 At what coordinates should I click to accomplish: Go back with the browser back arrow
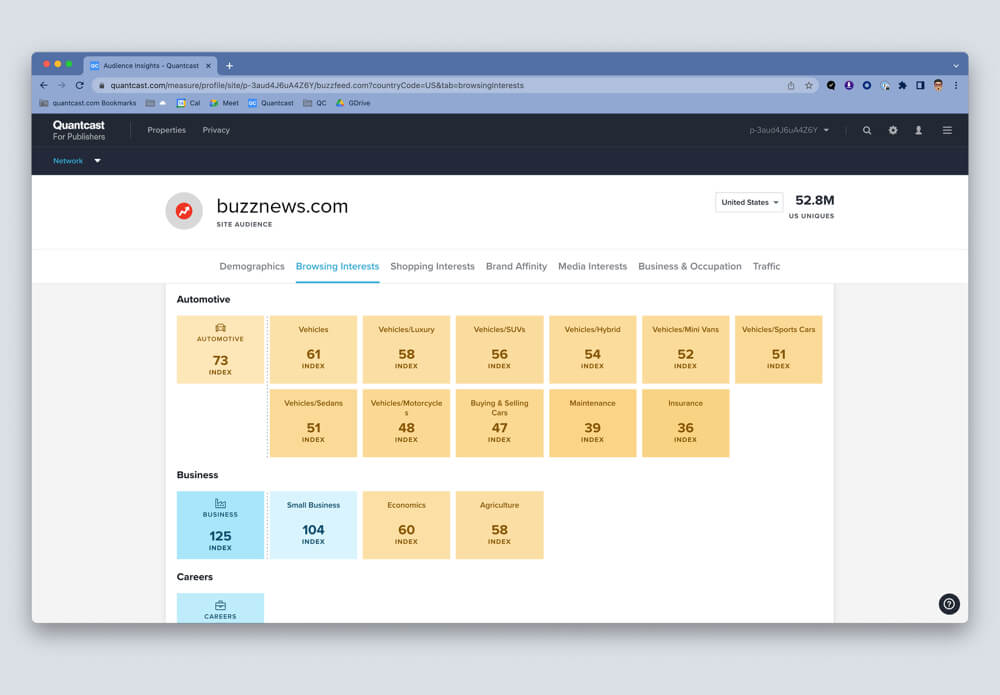pyautogui.click(x=44, y=85)
